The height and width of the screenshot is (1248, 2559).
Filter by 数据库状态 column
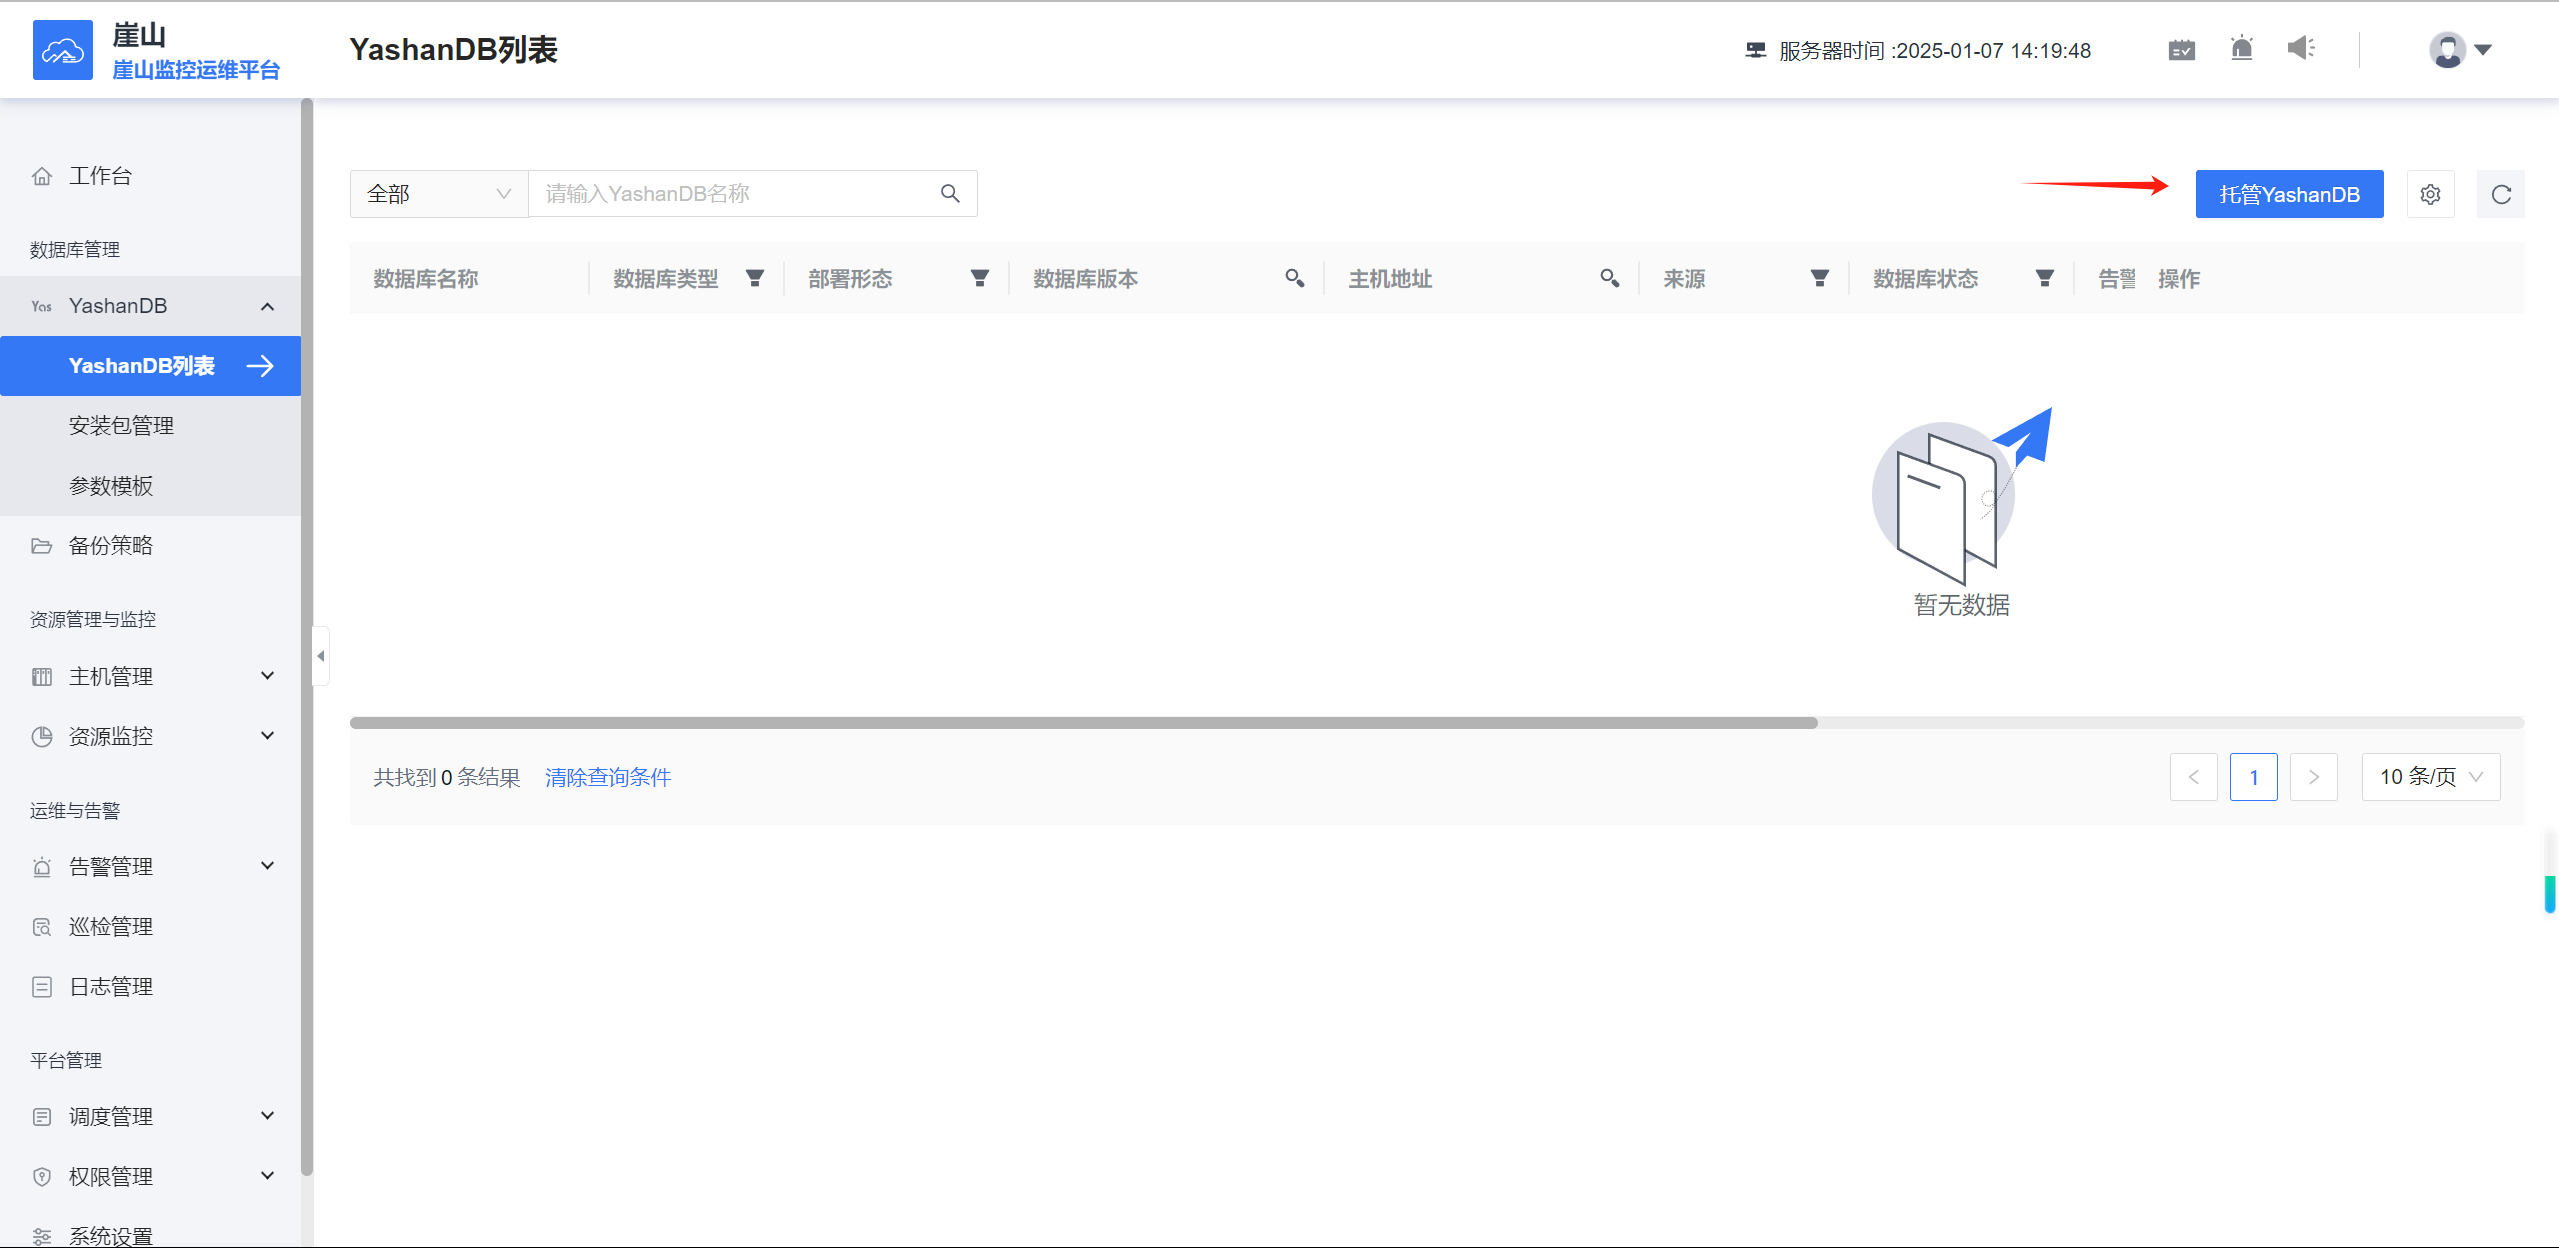coord(2045,278)
